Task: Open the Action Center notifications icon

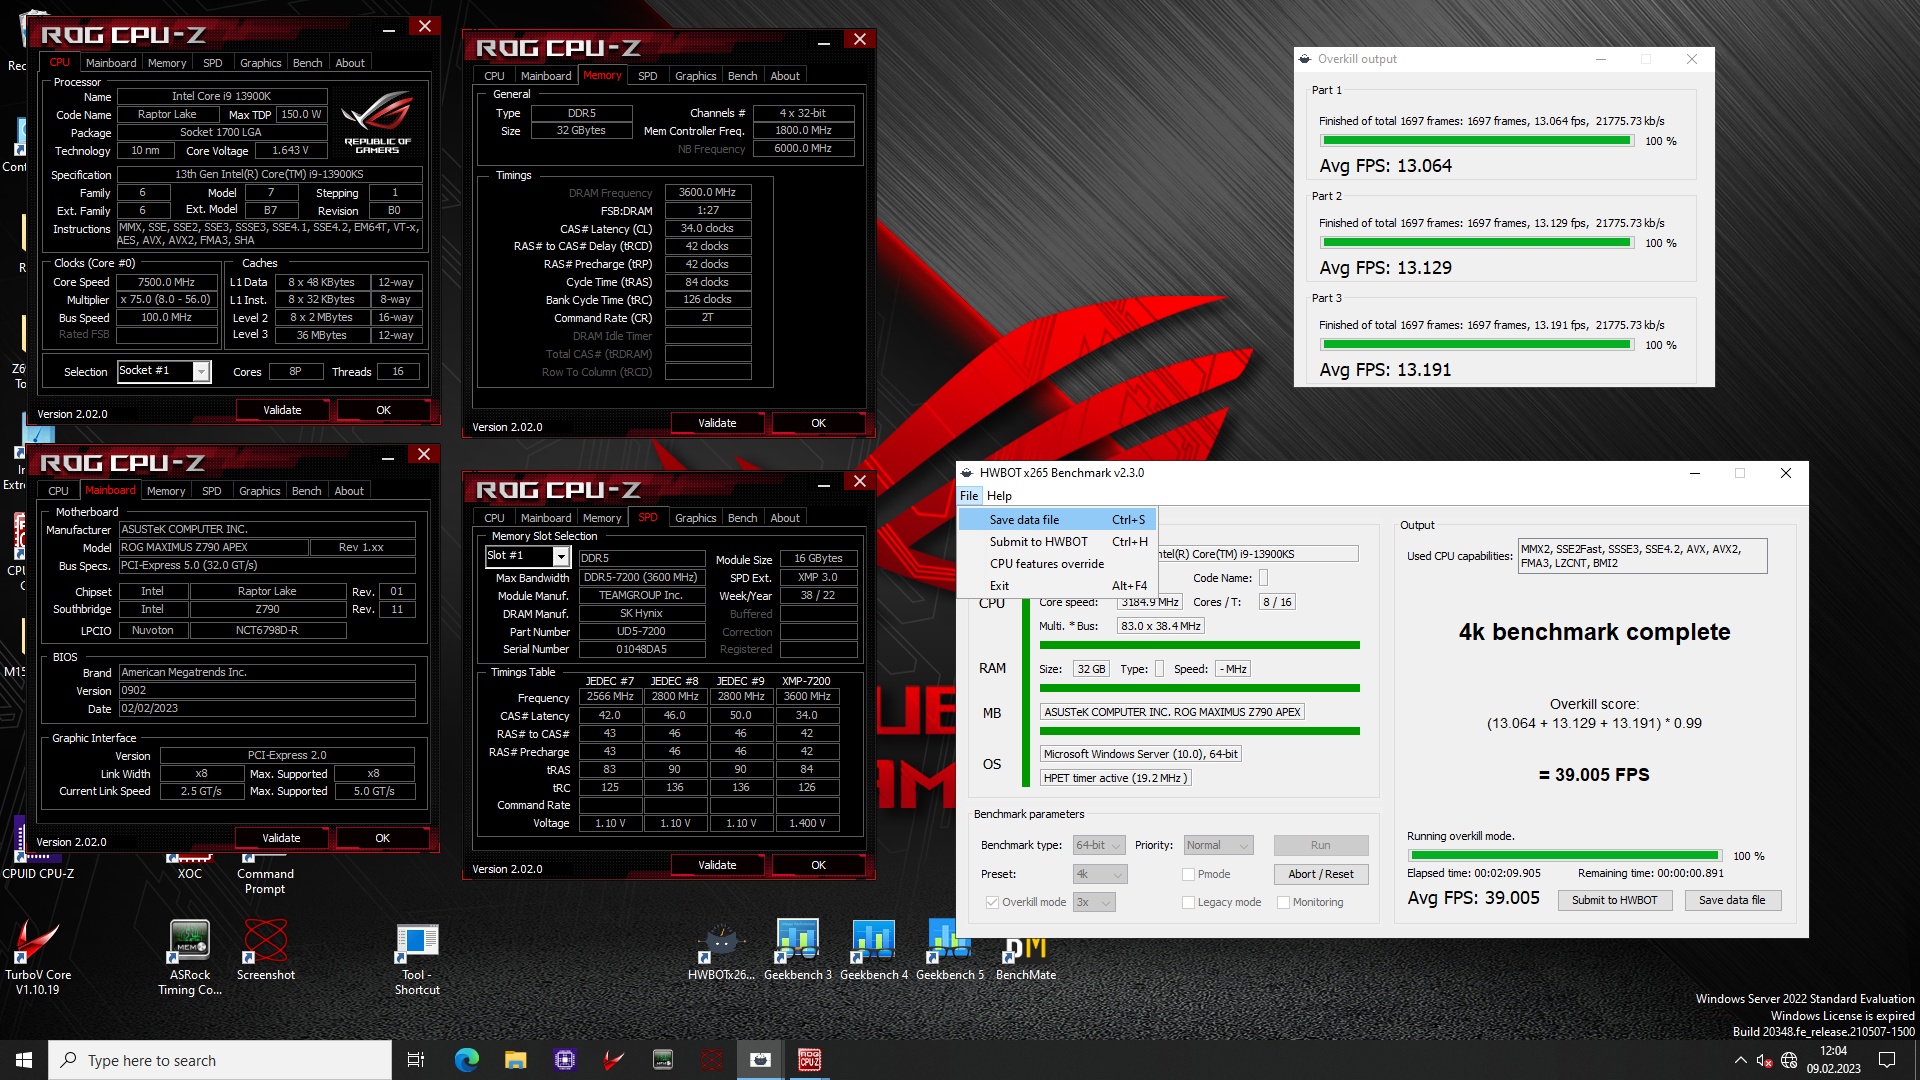Action: tap(1887, 1060)
